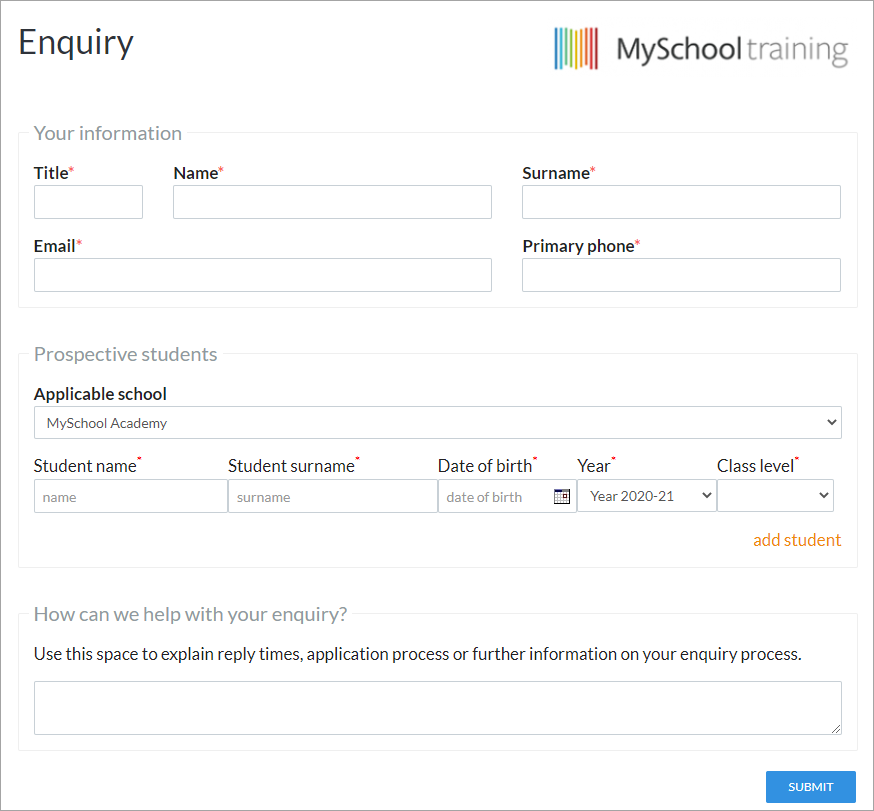Open the date of birth calendar picker
Screen dimensions: 874x811
pos(561,496)
